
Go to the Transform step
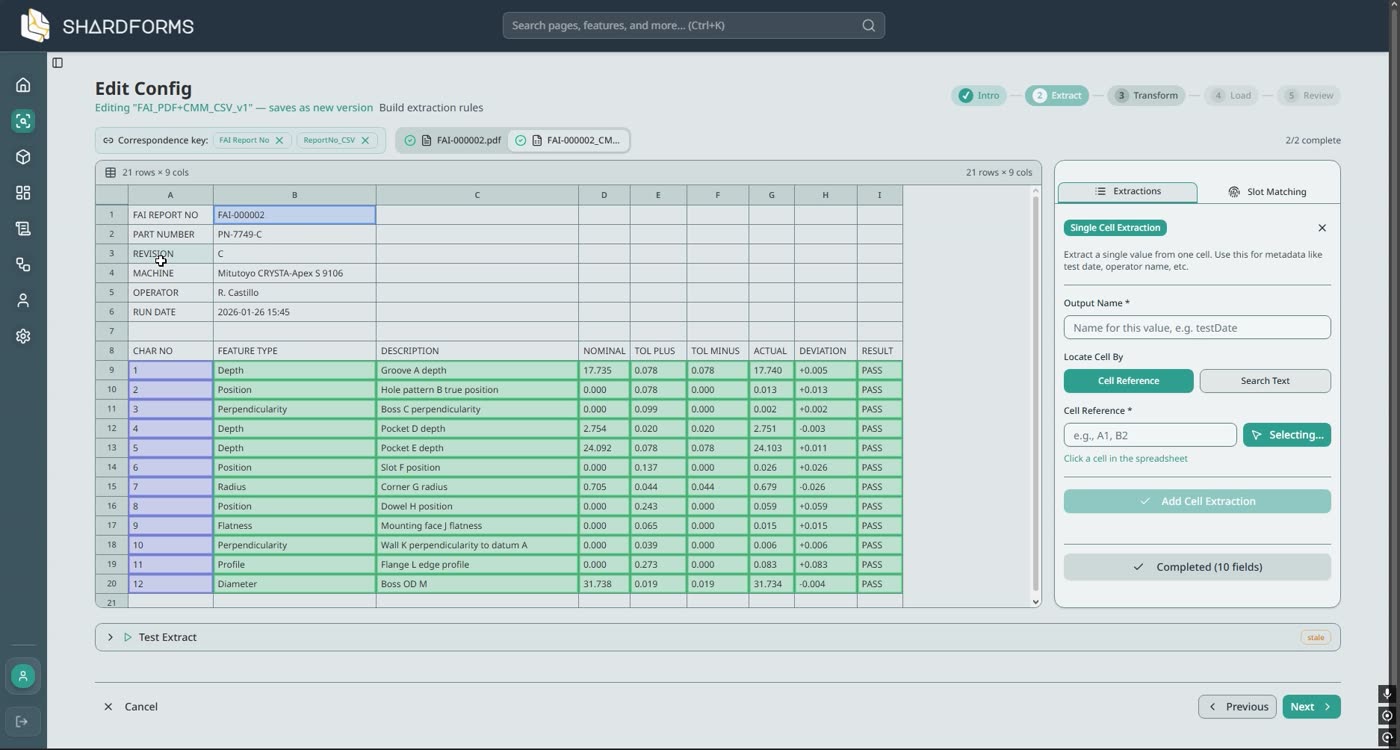coord(1146,96)
